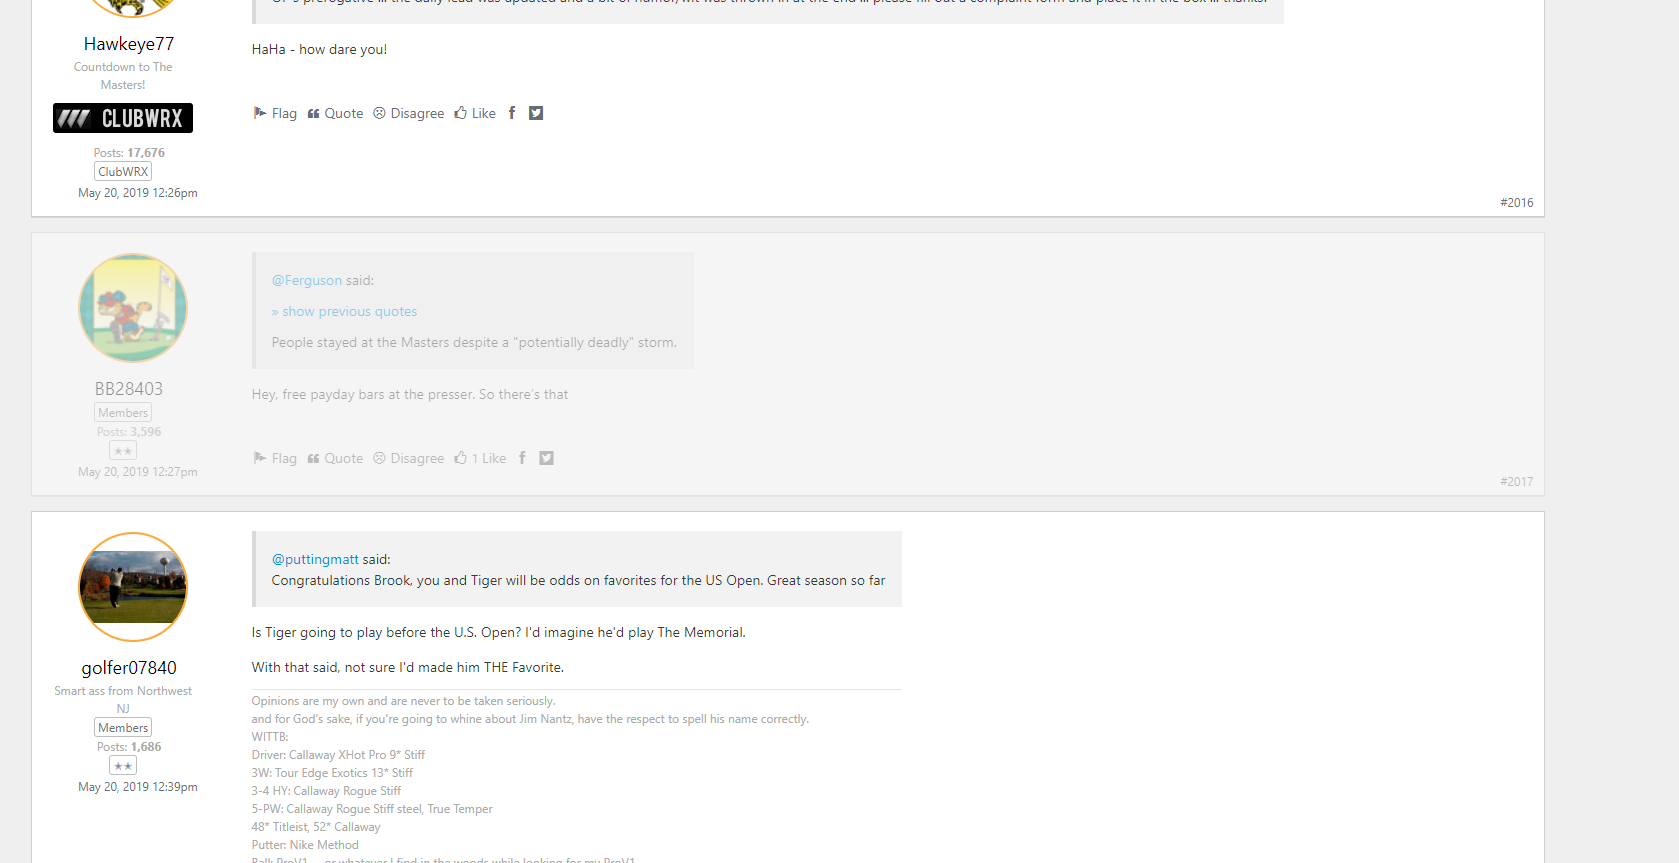Disagree with Hawkeye77's post
This screenshot has height=863, width=1679.
[409, 113]
